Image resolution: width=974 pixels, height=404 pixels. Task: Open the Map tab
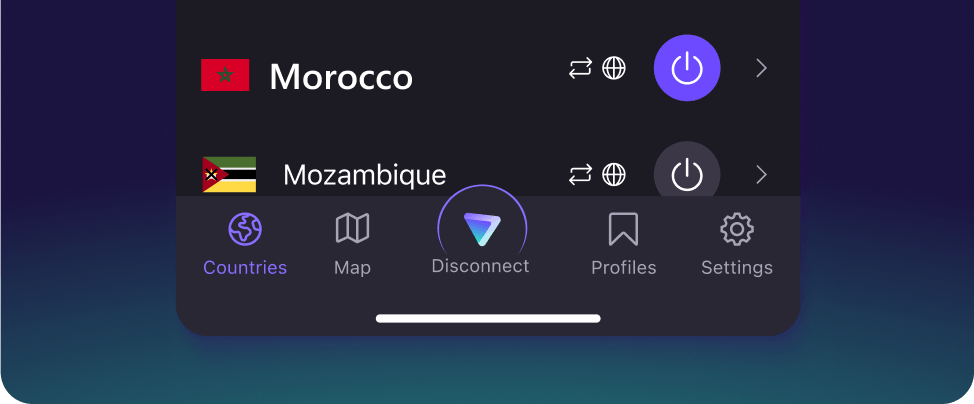click(x=352, y=244)
